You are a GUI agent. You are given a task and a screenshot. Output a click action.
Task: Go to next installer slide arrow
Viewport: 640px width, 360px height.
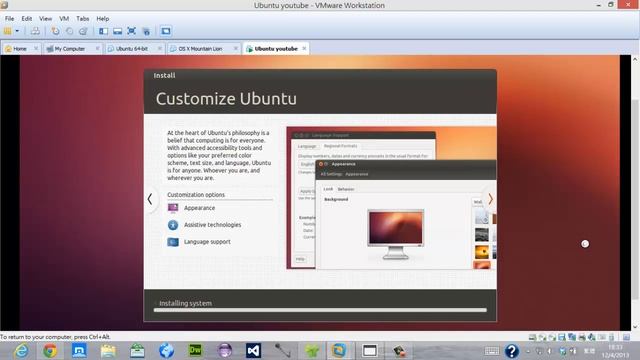click(490, 199)
